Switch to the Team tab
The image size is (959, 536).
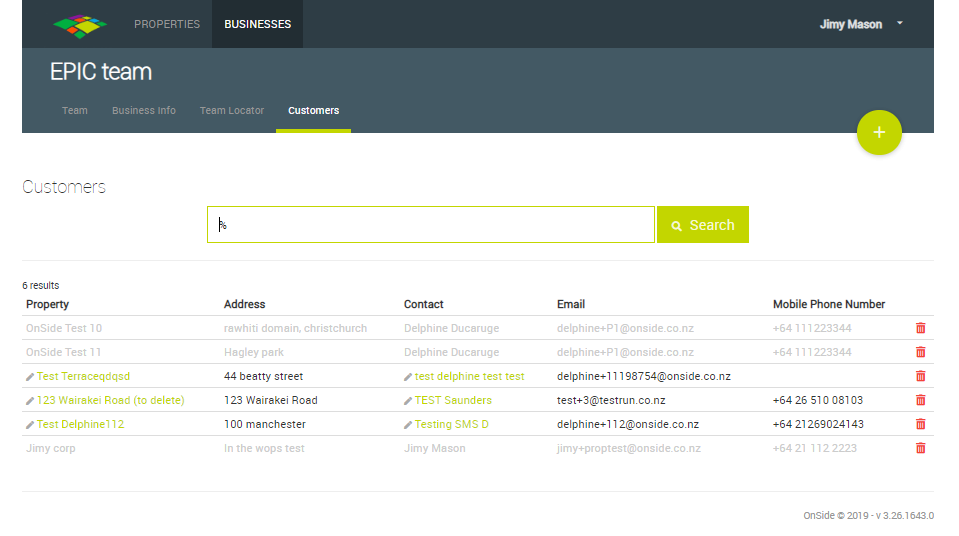click(x=75, y=110)
